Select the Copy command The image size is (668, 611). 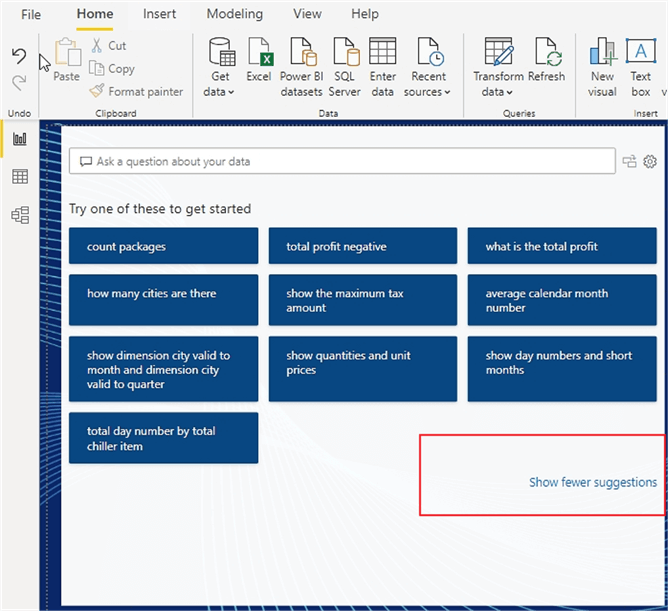point(112,69)
